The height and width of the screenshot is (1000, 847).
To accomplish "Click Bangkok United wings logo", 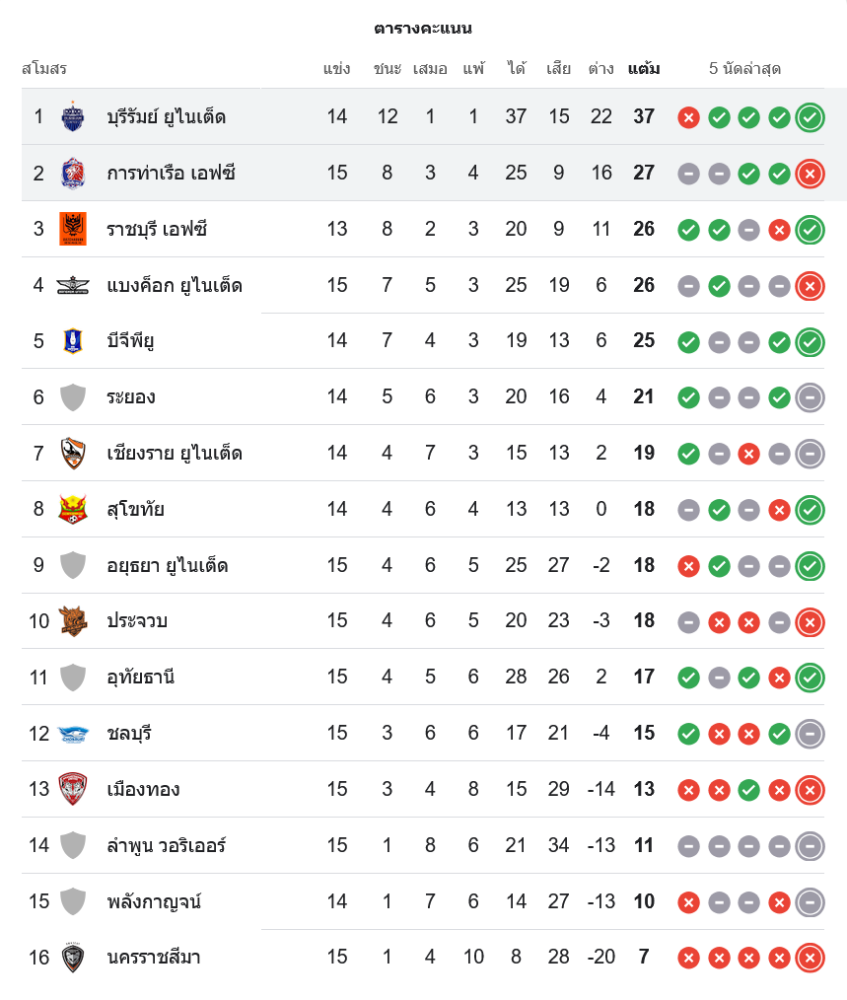I will point(73,285).
